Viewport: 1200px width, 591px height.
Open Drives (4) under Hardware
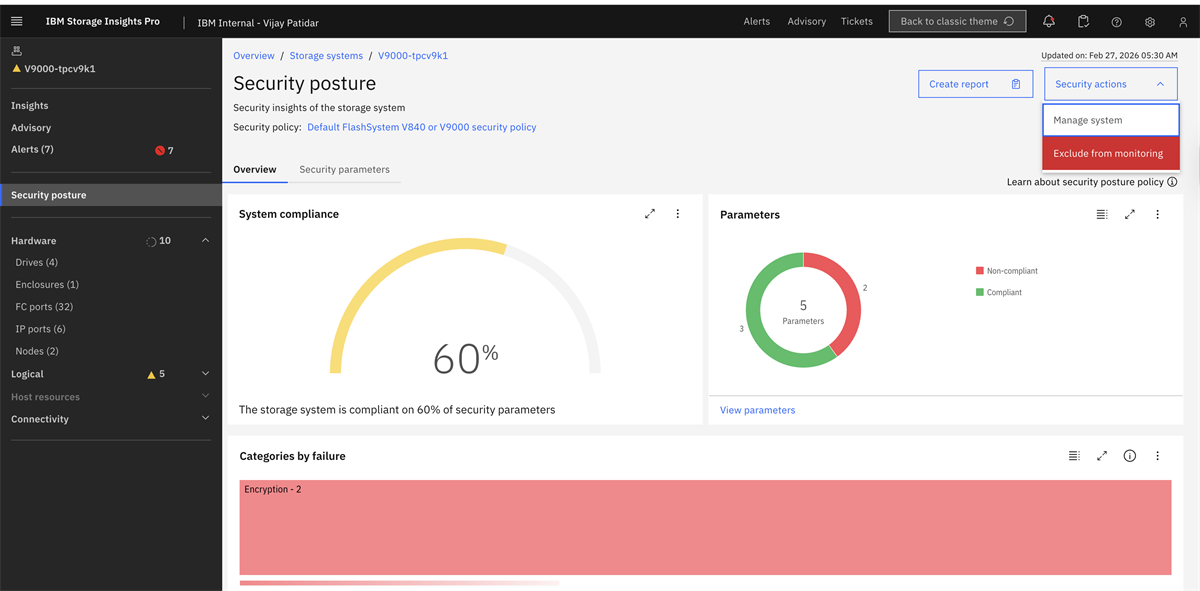(37, 263)
